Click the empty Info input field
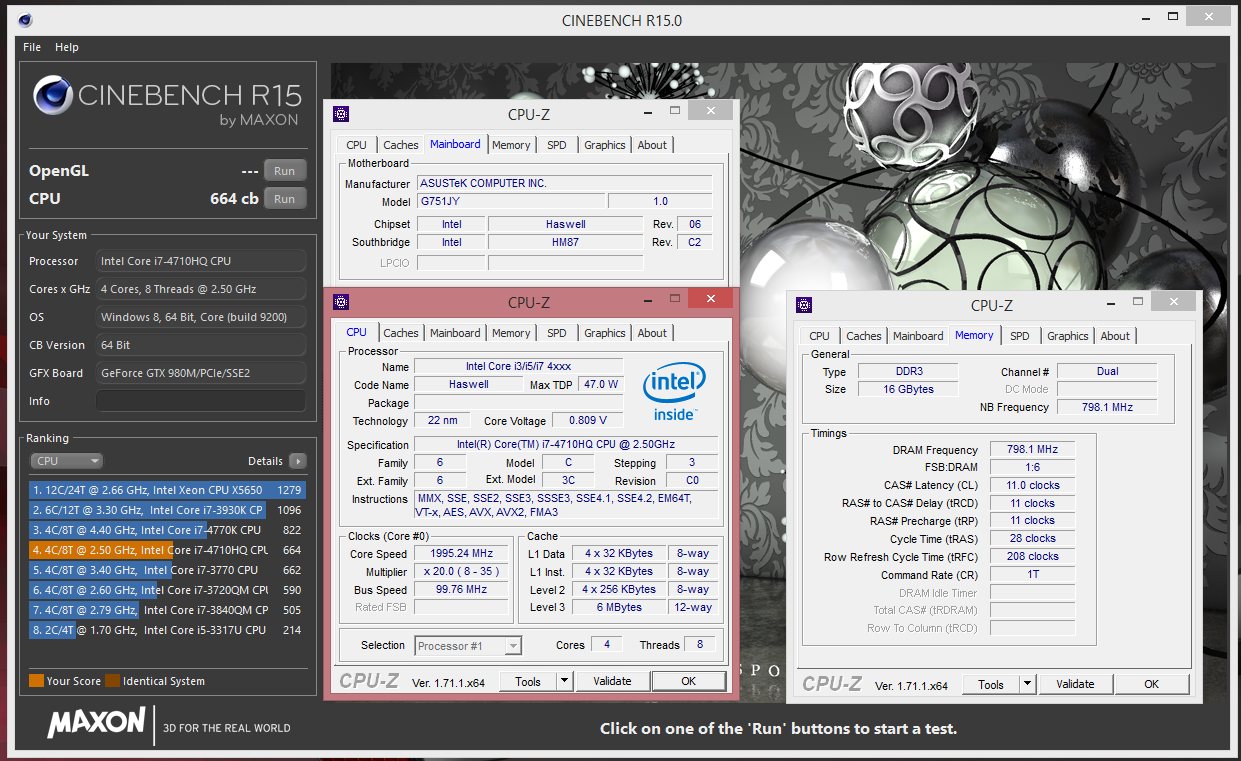This screenshot has width=1241, height=761. pyautogui.click(x=201, y=401)
